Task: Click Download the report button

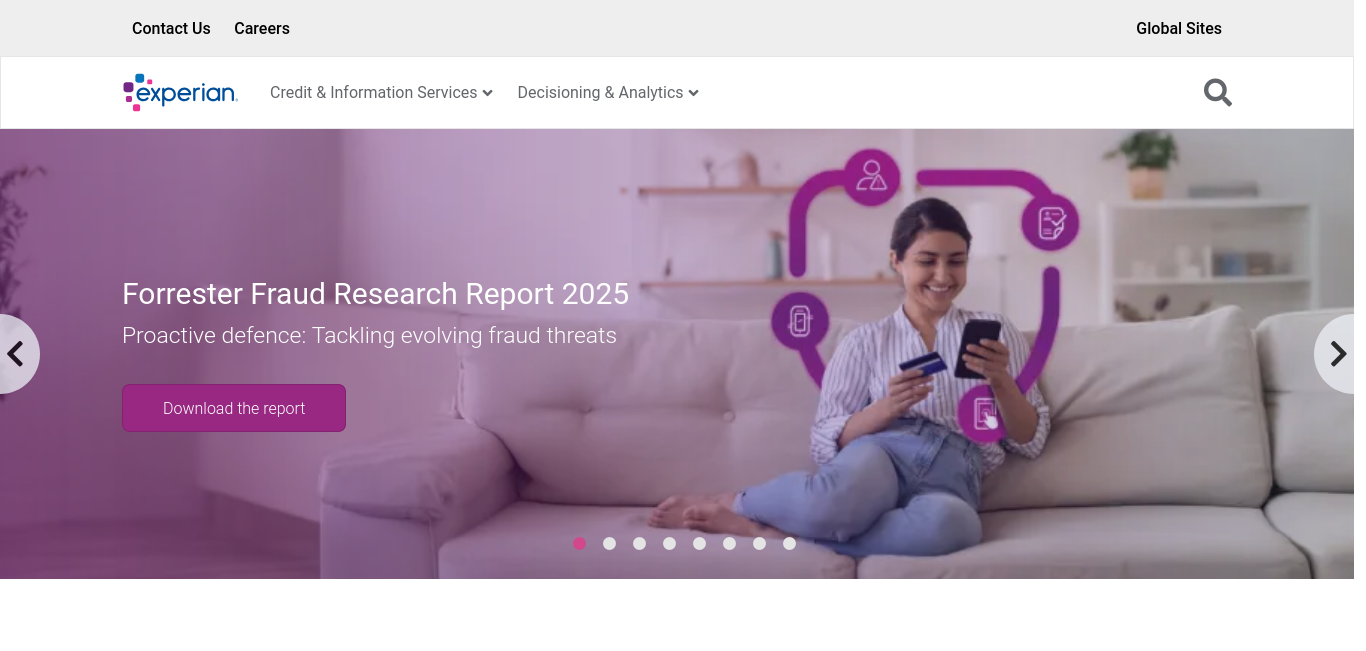Action: coord(234,408)
